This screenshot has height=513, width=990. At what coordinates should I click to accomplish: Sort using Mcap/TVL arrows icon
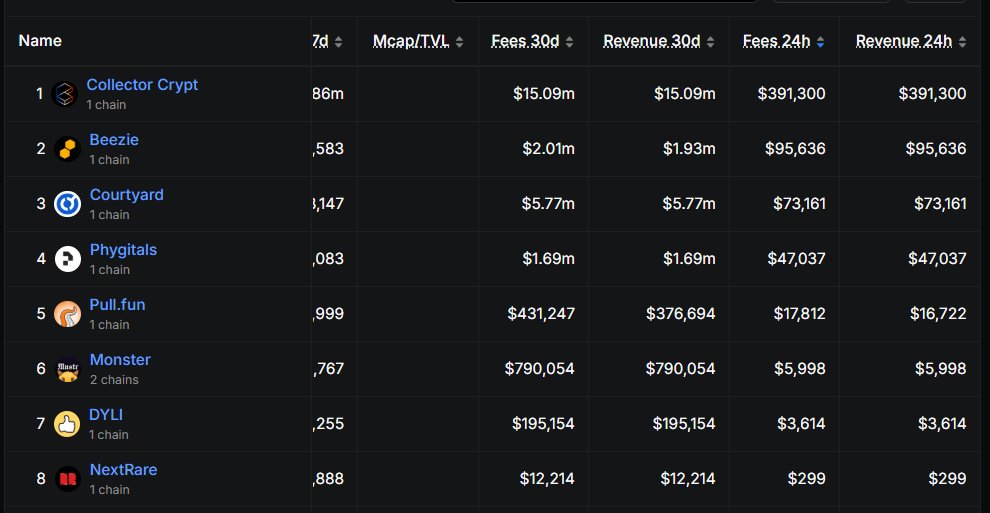(459, 42)
